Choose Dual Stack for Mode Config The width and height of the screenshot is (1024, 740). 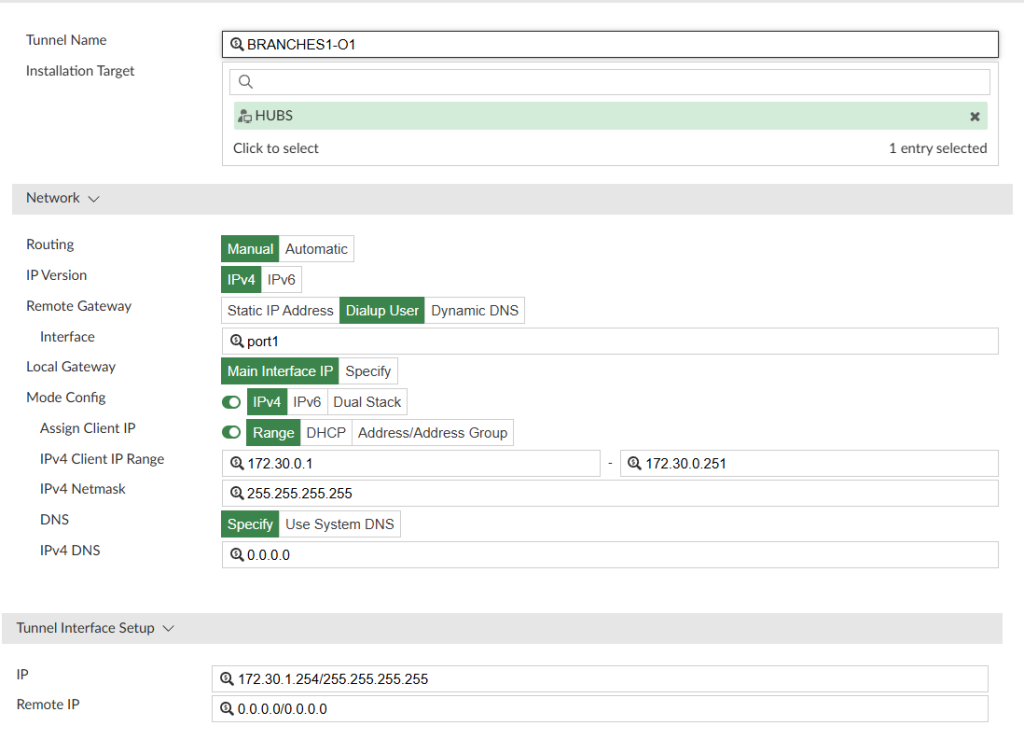tap(367, 402)
